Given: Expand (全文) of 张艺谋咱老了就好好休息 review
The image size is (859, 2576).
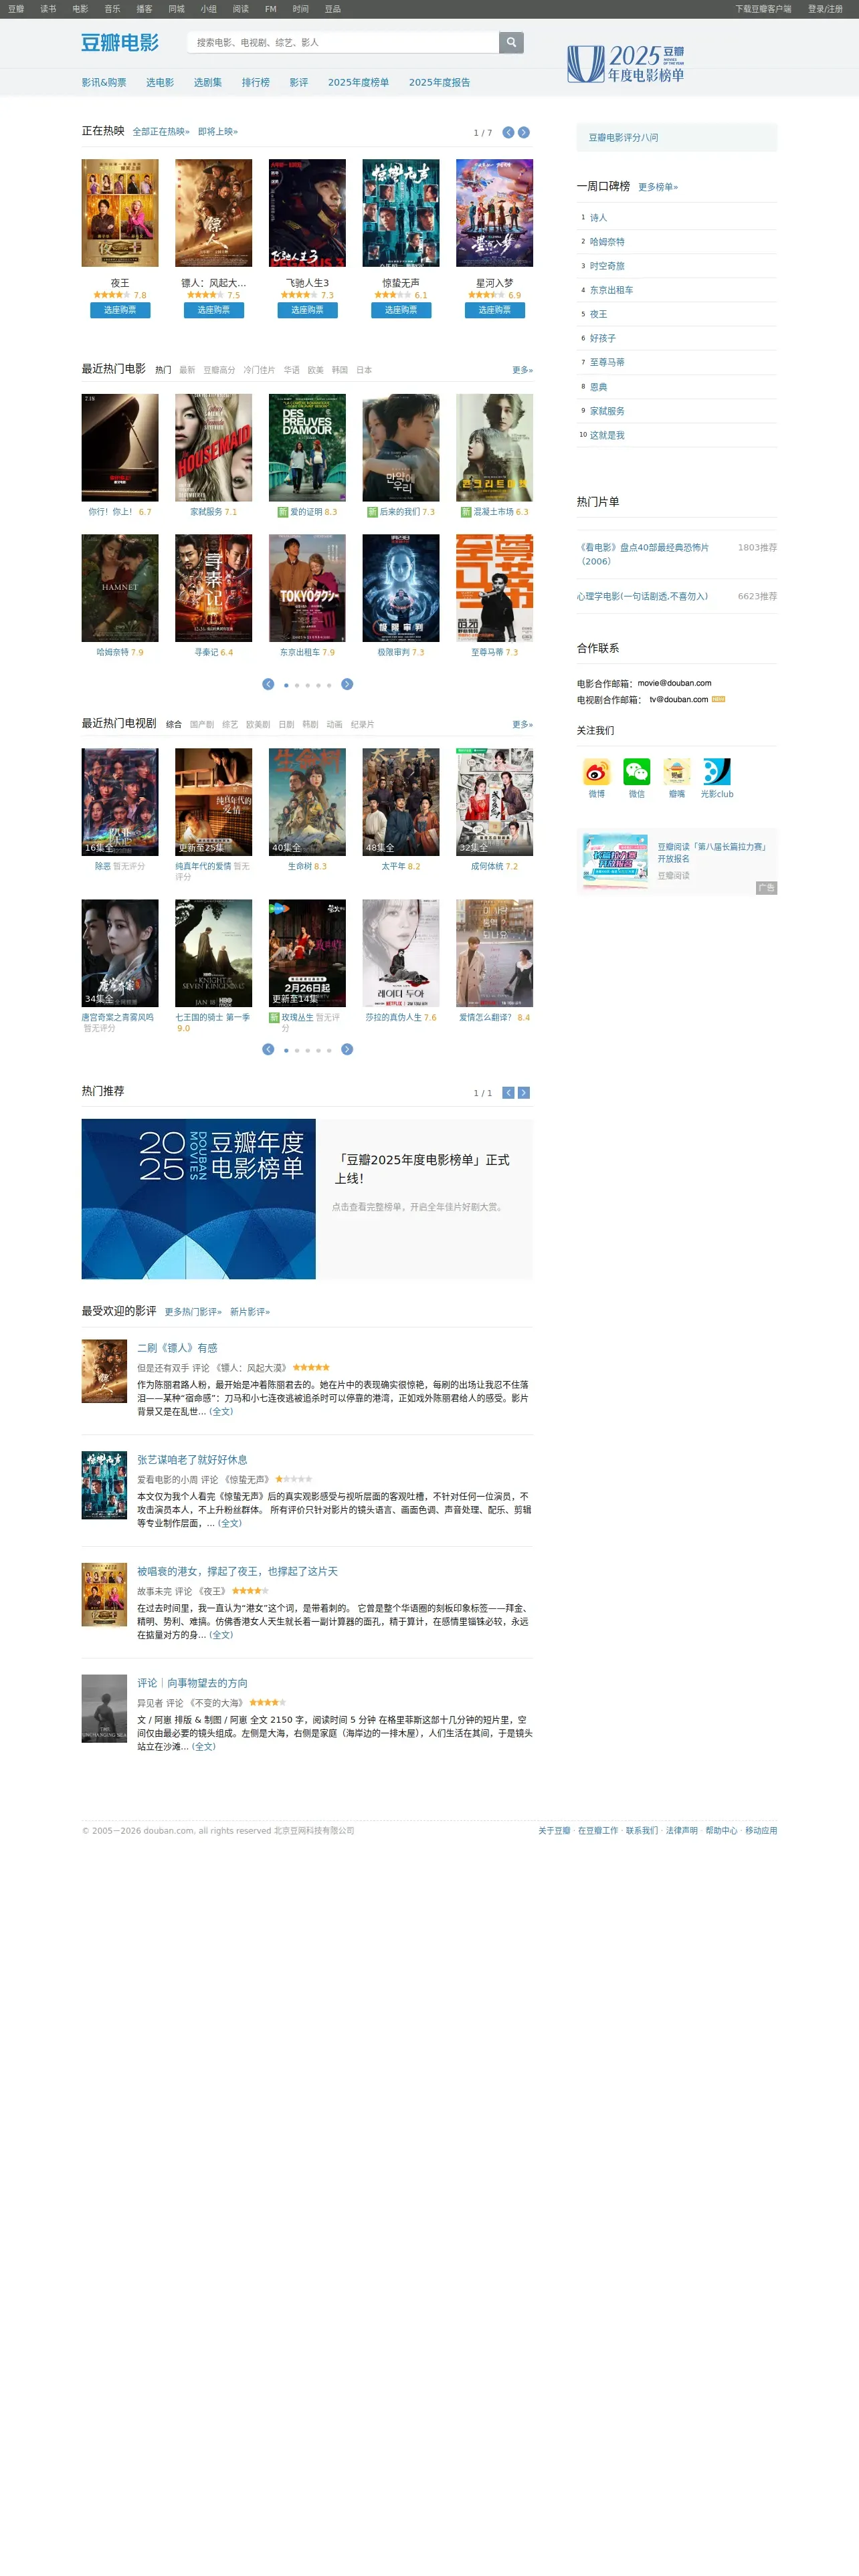Looking at the screenshot, I should coord(229,1524).
